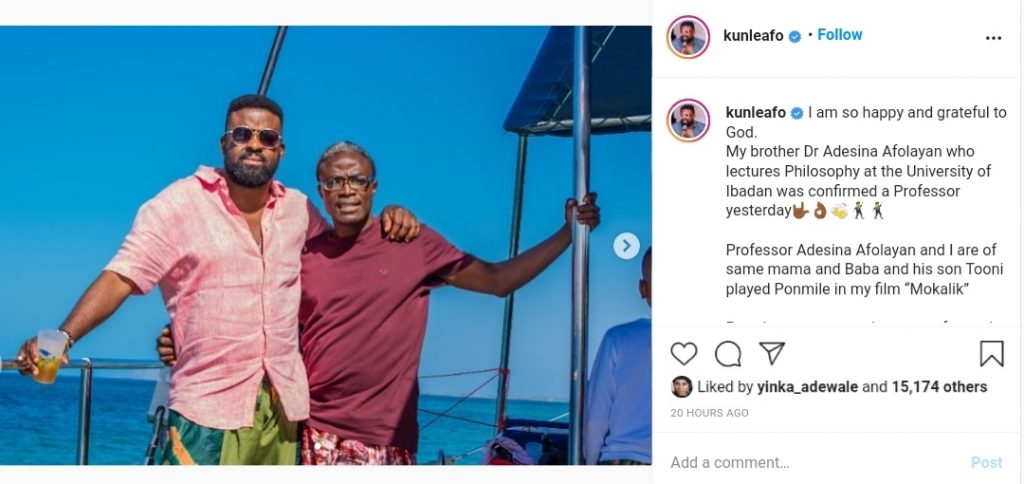Share post with paper plane icon
Screen dimensions: 1024x484
[771, 353]
